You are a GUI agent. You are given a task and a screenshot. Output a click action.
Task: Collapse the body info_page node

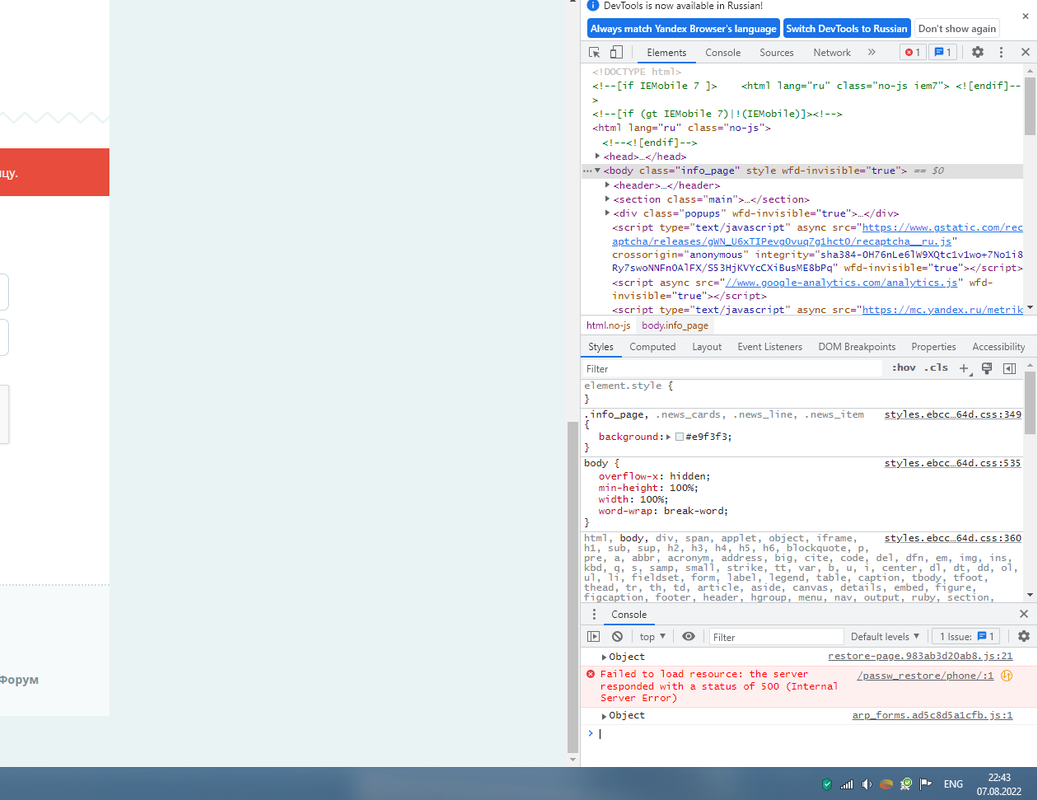pos(597,171)
